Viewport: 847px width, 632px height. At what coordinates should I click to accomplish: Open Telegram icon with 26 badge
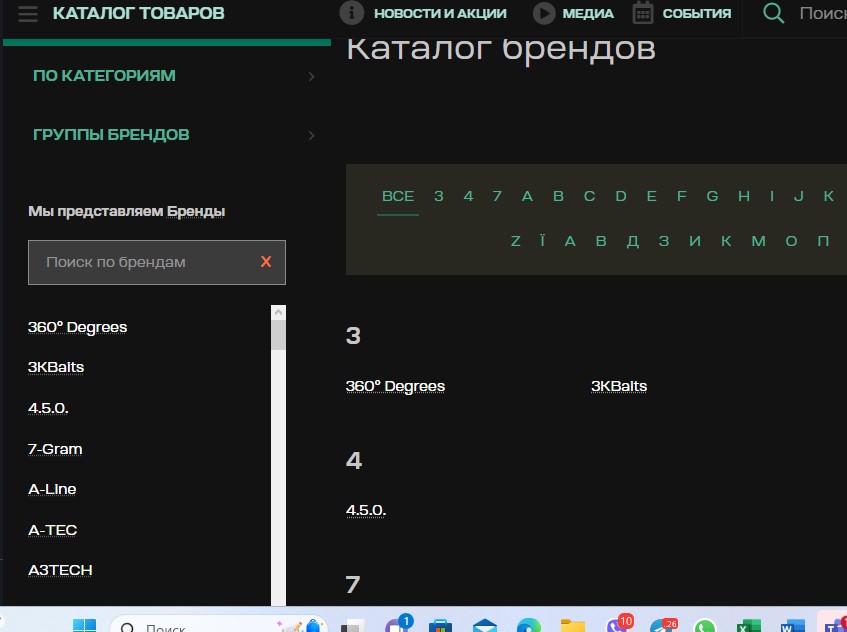tap(663, 625)
